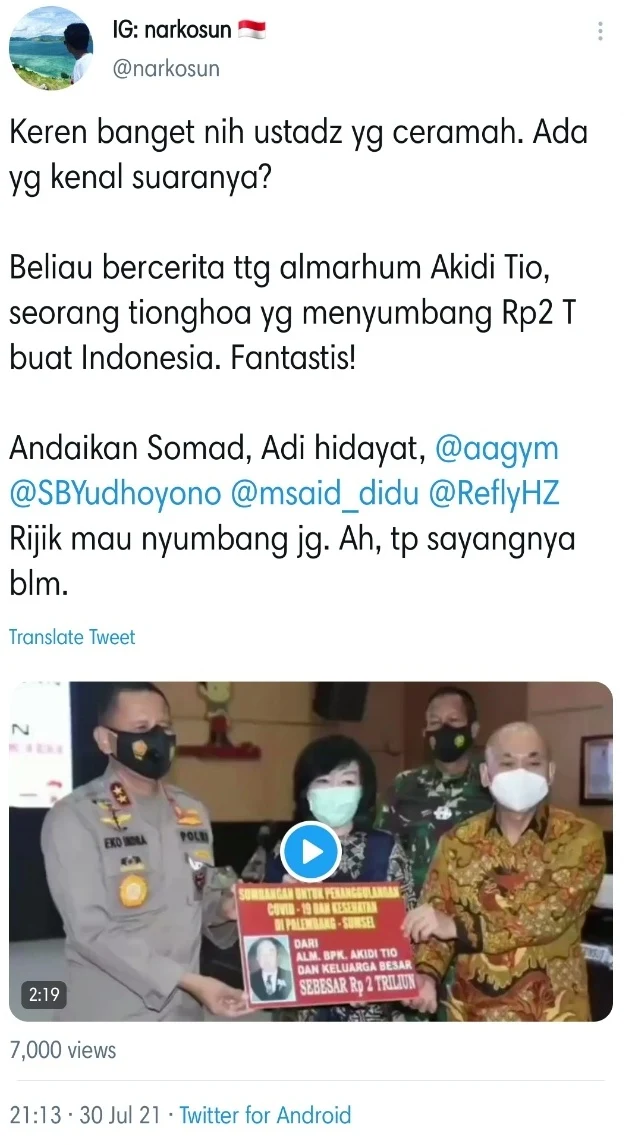Open the @msaid_didu mention link
This screenshot has height=1145, width=624.
click(x=325, y=494)
